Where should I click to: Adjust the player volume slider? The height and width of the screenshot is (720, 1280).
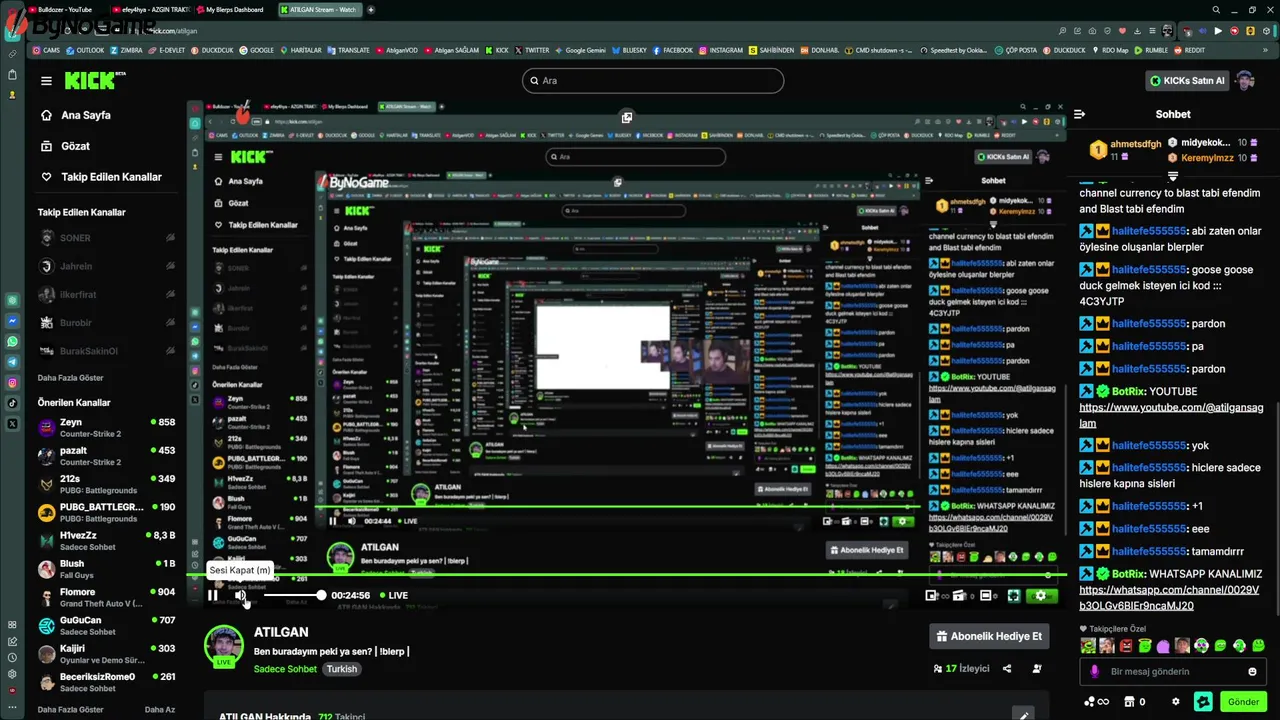point(293,595)
